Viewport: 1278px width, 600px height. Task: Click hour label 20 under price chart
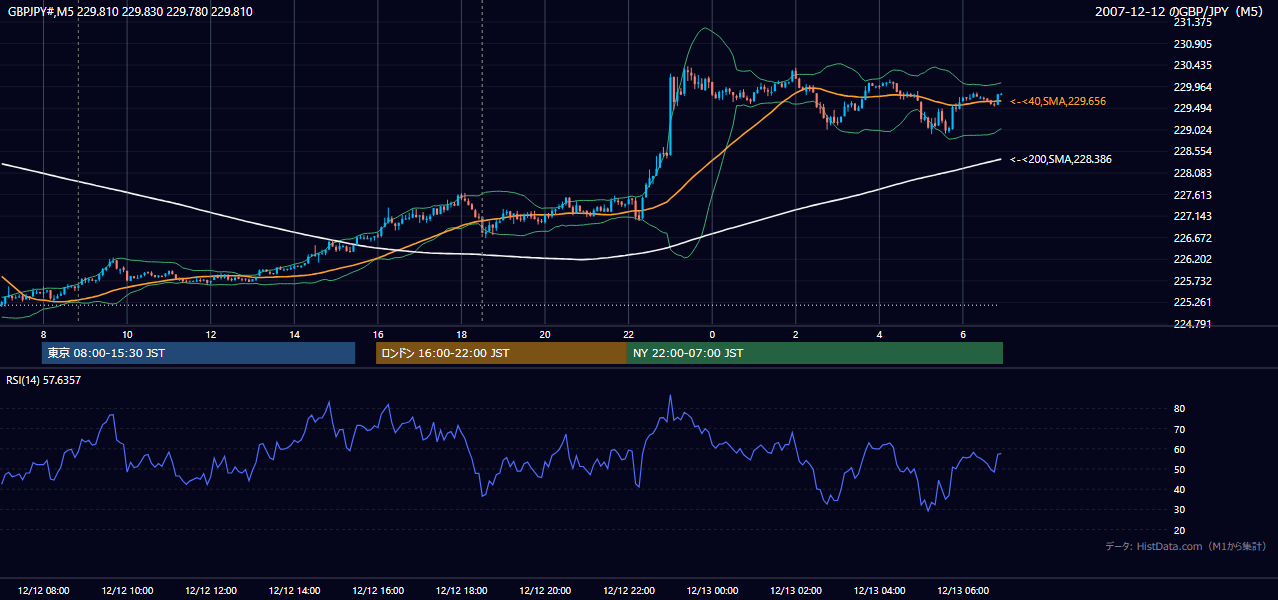(x=545, y=334)
